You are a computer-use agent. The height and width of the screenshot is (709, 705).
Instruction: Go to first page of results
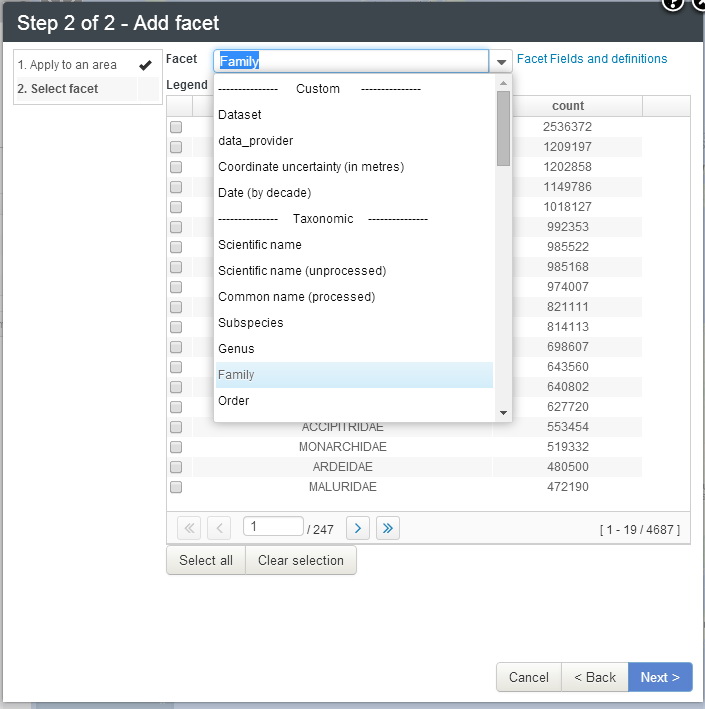[188, 529]
